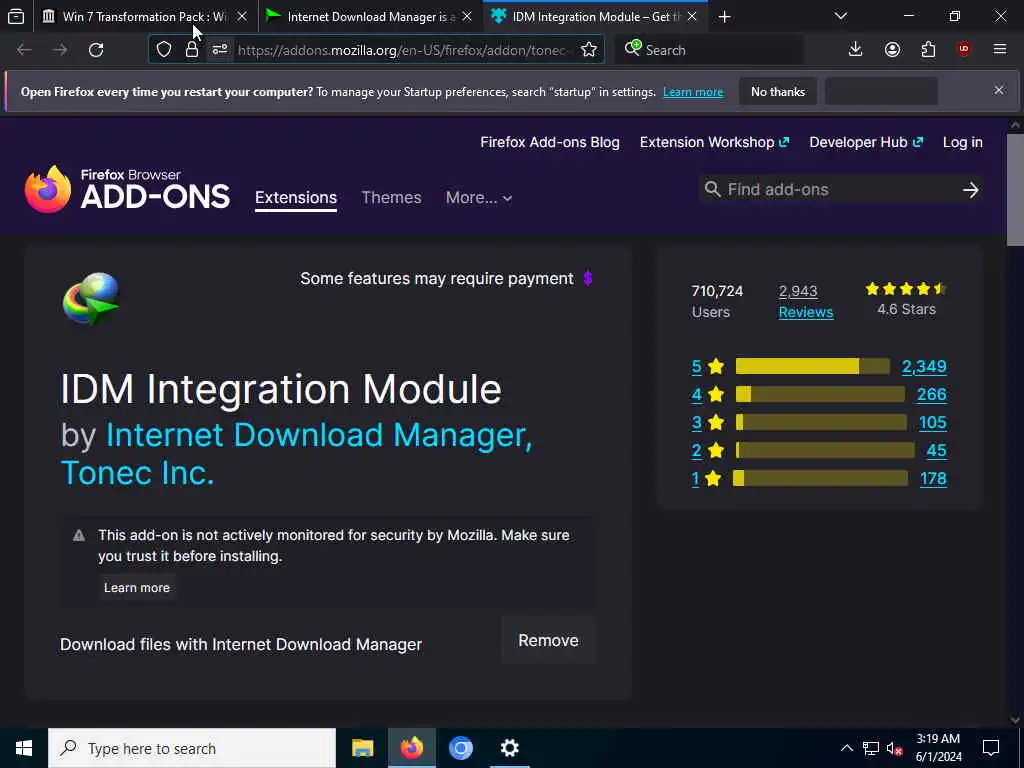Open a new tab with the plus button
This screenshot has width=1024, height=768.
tap(724, 17)
